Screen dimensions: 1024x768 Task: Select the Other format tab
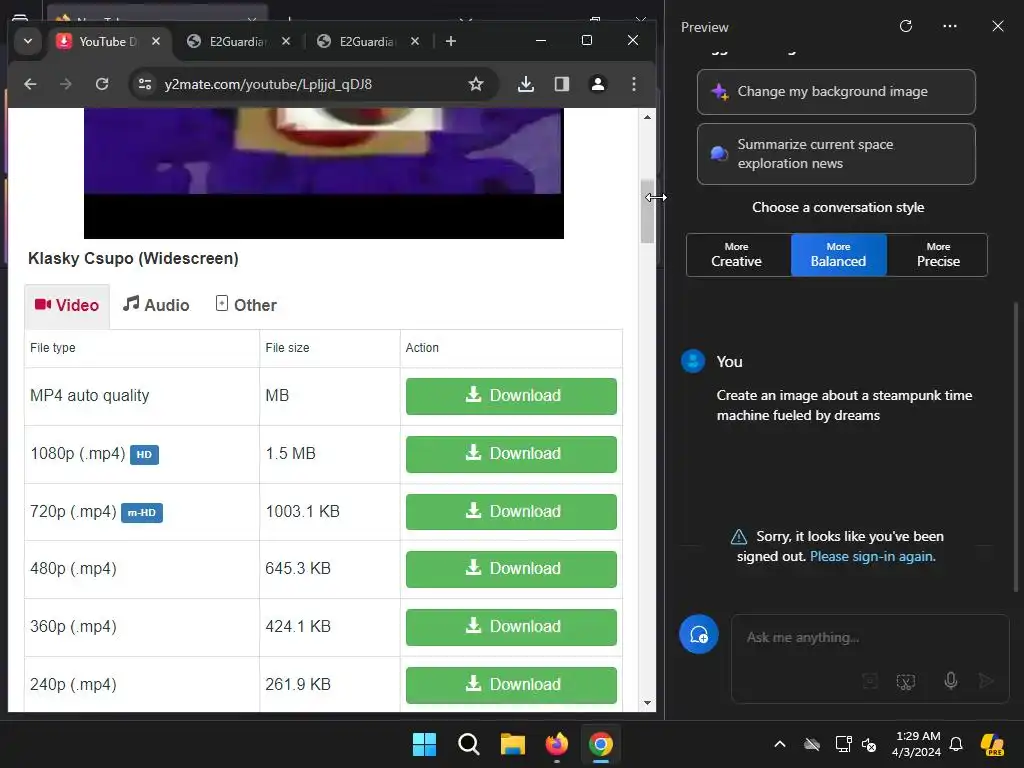(246, 305)
